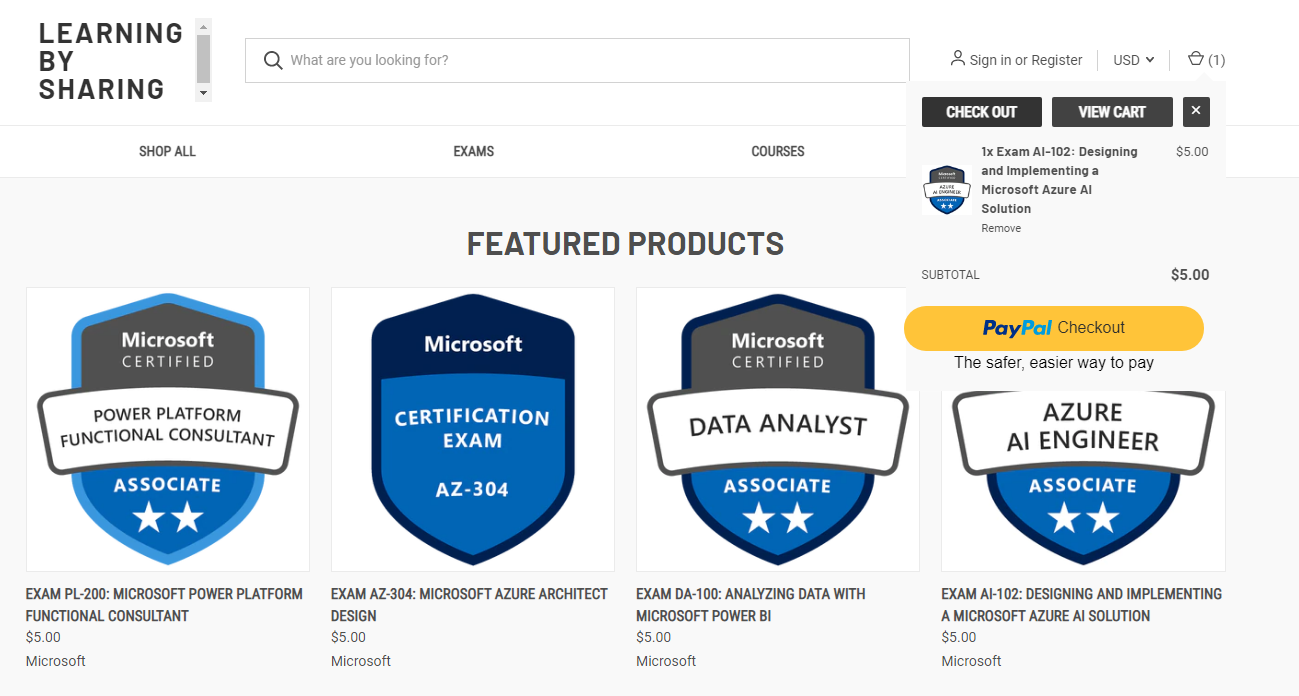Click the search magnifier icon
The height and width of the screenshot is (696, 1299).
[273, 61]
